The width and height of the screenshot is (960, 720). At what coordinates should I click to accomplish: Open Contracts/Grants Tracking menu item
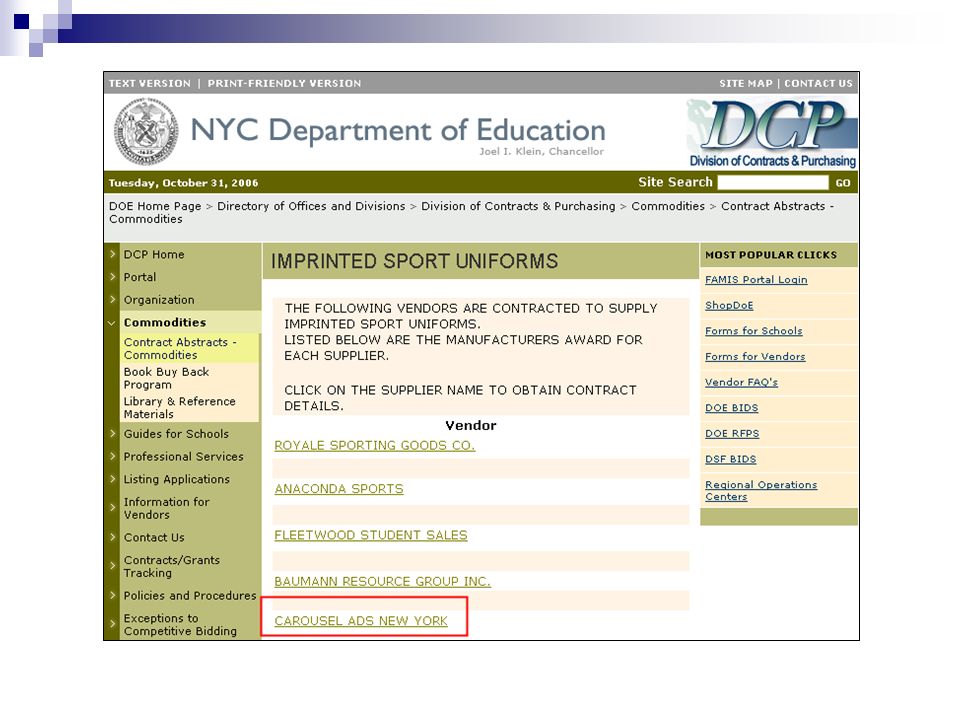pyautogui.click(x=171, y=566)
